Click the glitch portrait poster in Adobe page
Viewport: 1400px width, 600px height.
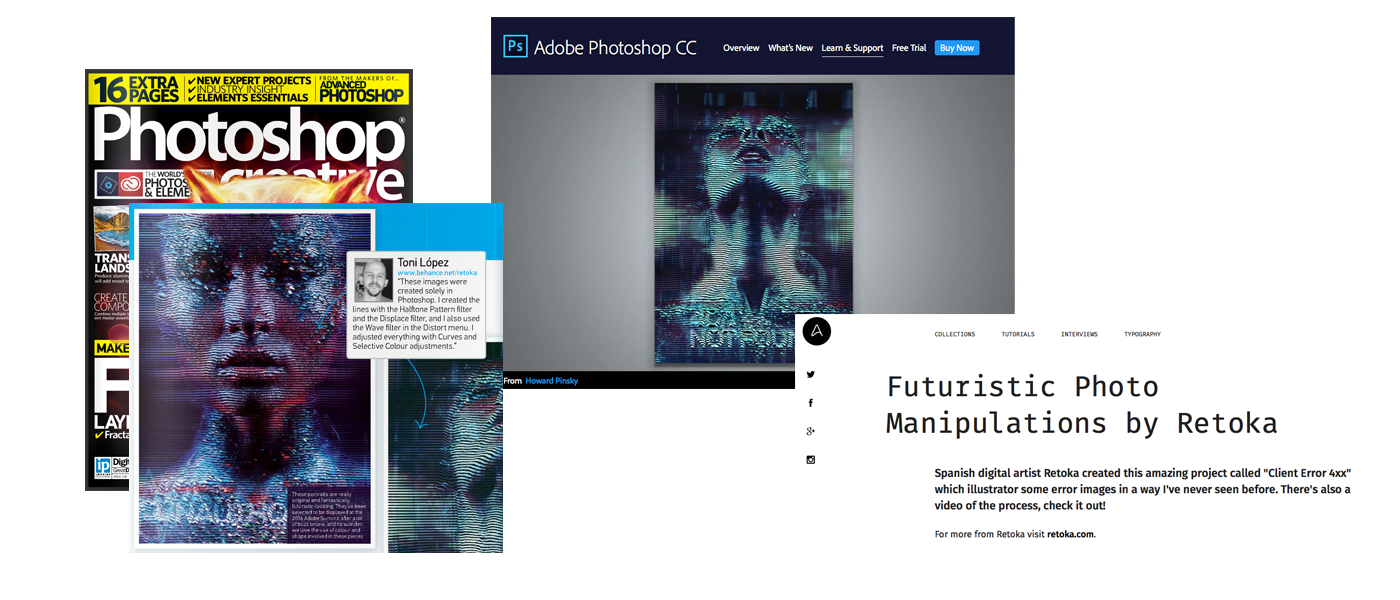point(754,223)
